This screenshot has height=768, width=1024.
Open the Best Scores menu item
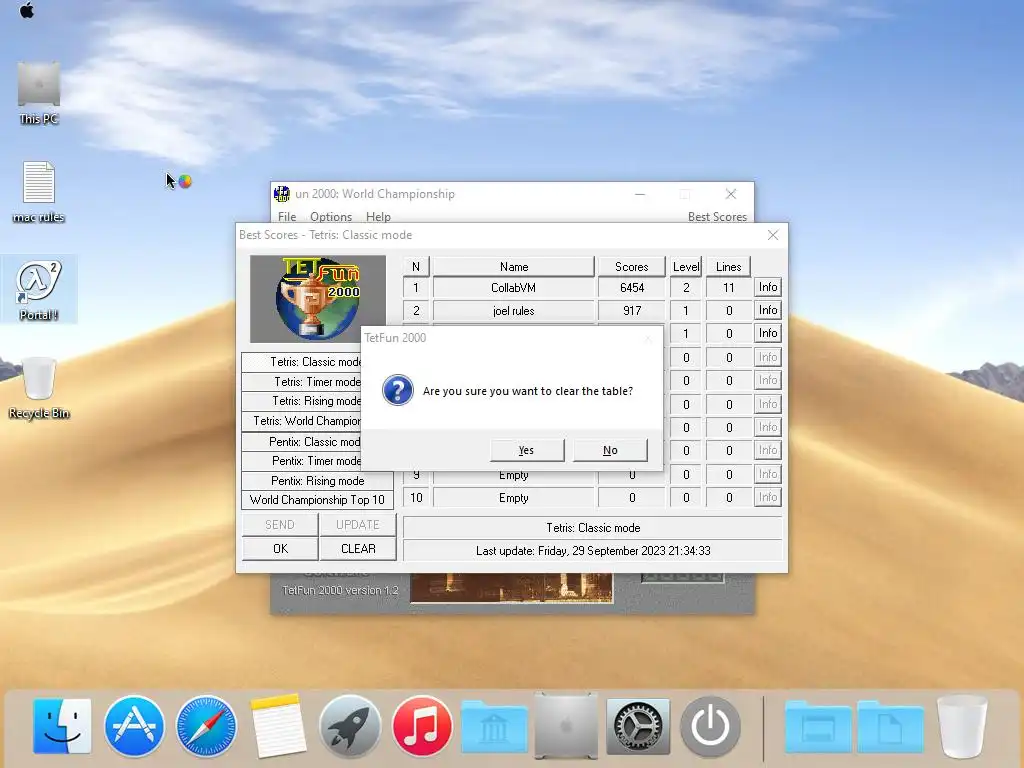[717, 217]
